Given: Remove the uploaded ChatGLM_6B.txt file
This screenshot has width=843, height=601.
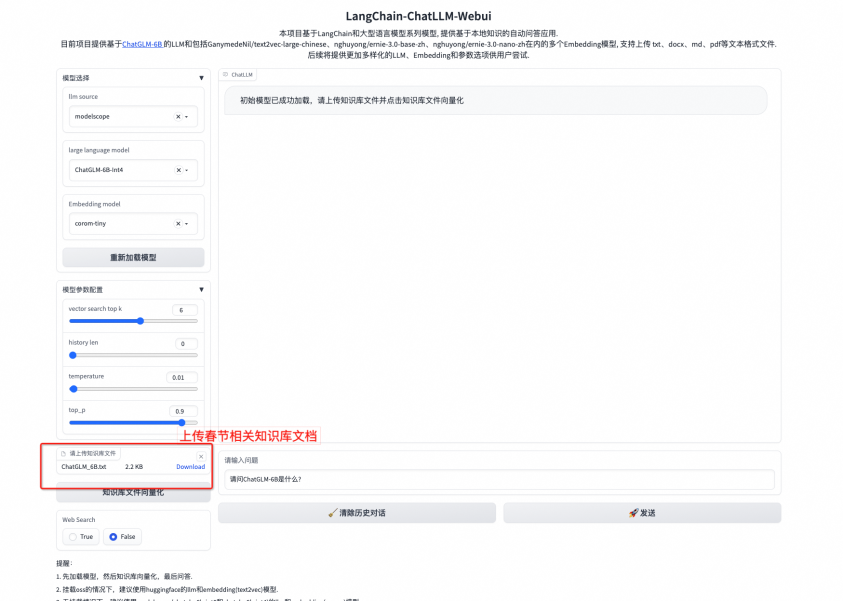Looking at the screenshot, I should click(201, 456).
